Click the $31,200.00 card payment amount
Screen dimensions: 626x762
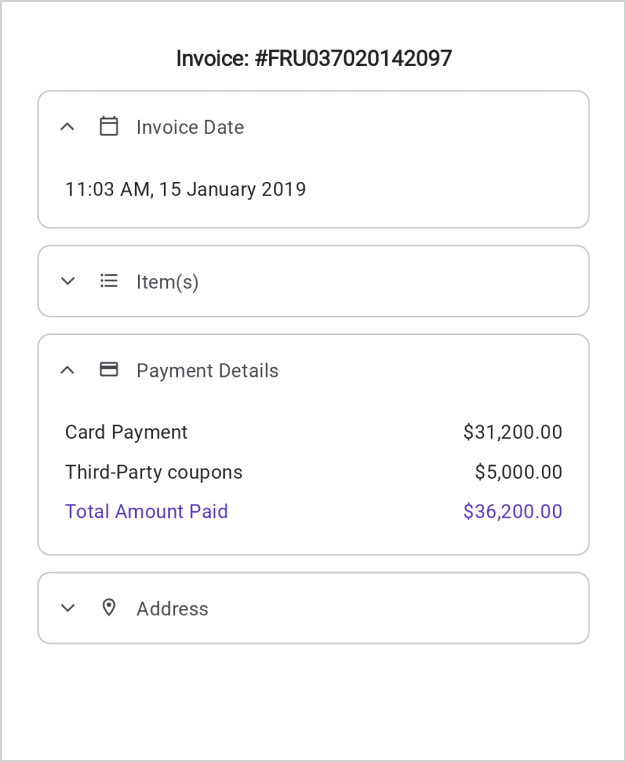point(512,432)
